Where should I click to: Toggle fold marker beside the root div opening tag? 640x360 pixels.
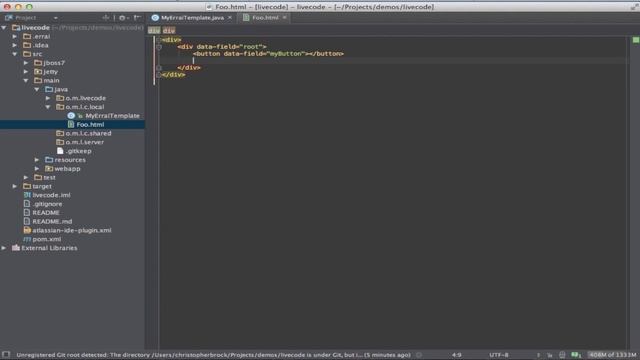[x=159, y=47]
